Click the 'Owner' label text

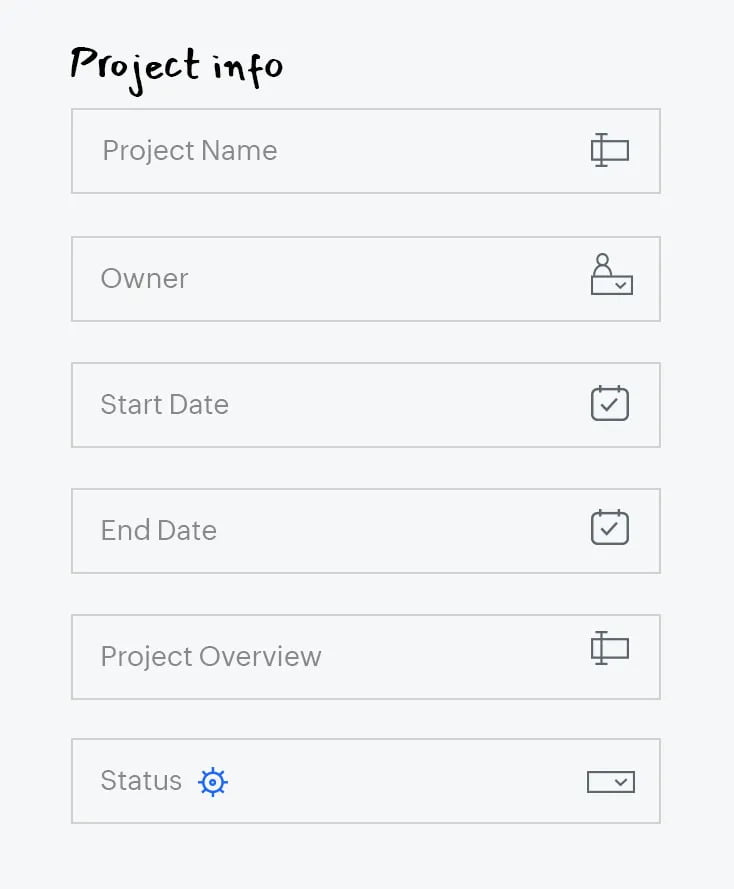[144, 279]
